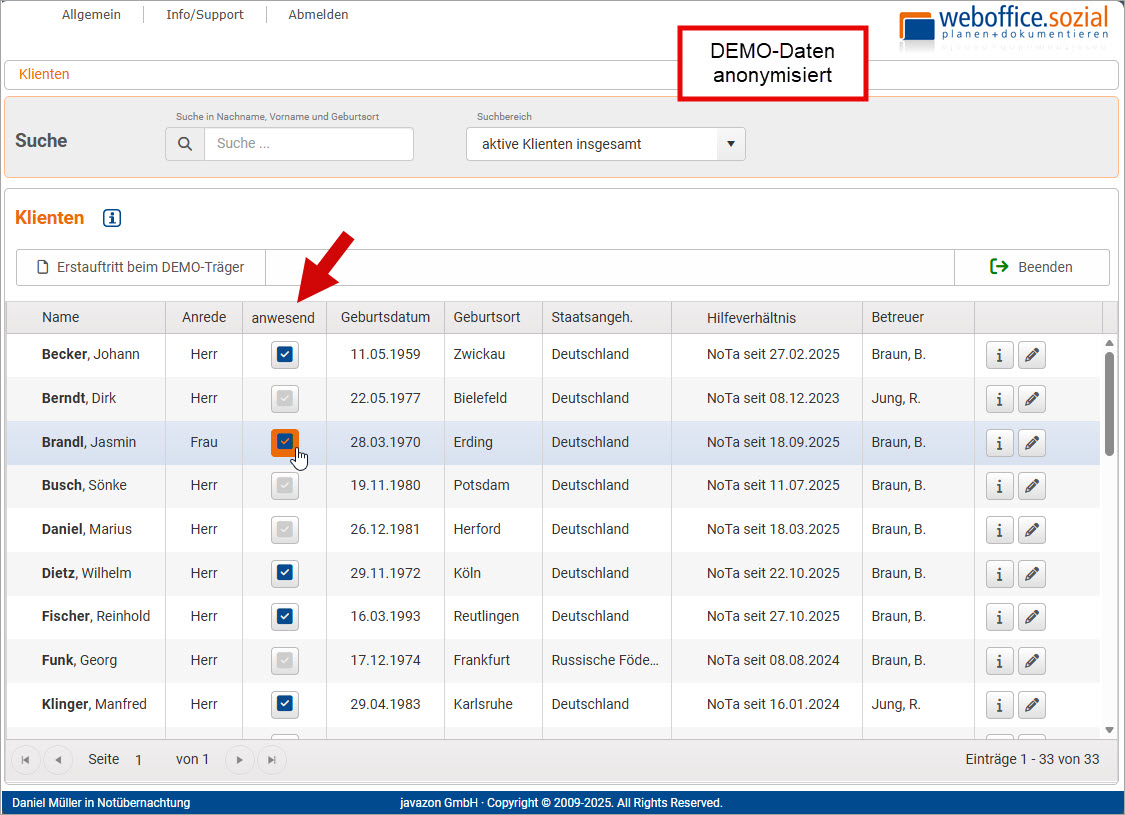Open the Allgemein menu
1125x815 pixels.
pos(91,15)
